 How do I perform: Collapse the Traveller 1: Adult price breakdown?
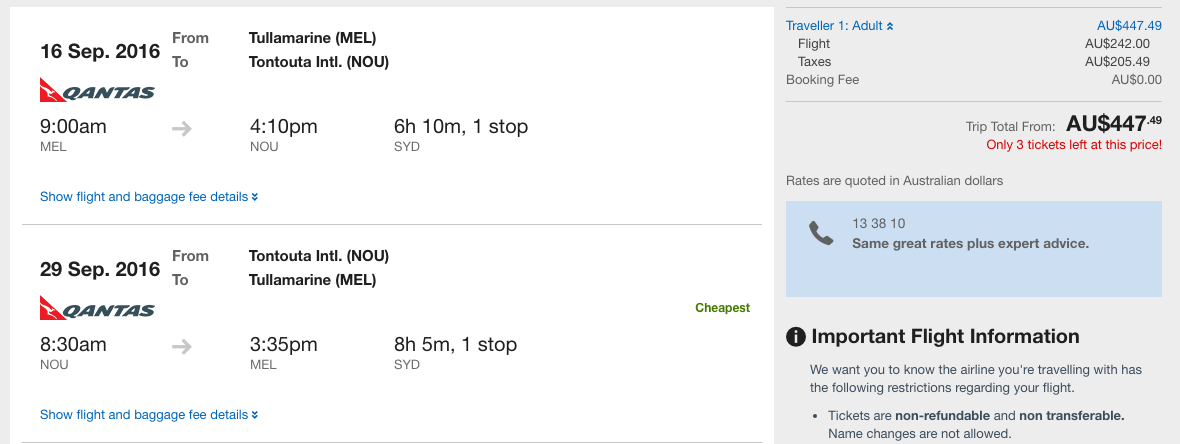click(x=840, y=26)
